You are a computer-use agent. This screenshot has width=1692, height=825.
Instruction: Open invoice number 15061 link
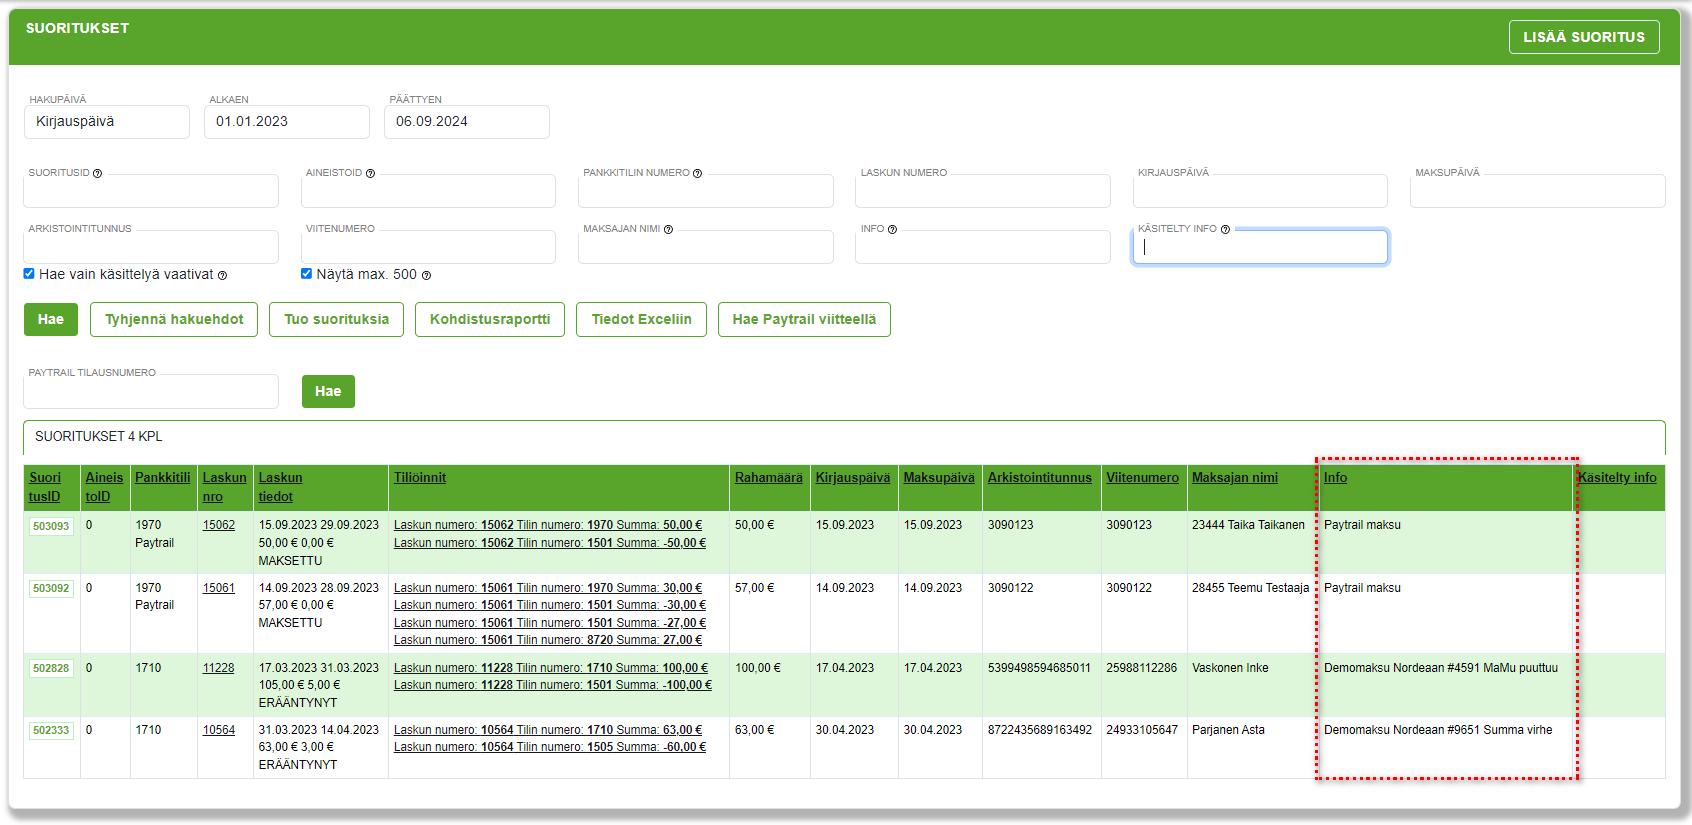(219, 588)
